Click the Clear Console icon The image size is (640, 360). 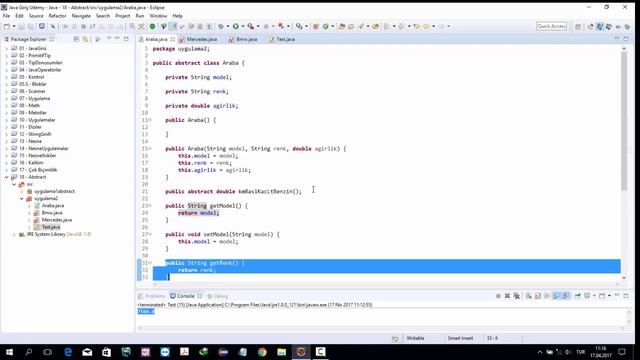(x=529, y=296)
